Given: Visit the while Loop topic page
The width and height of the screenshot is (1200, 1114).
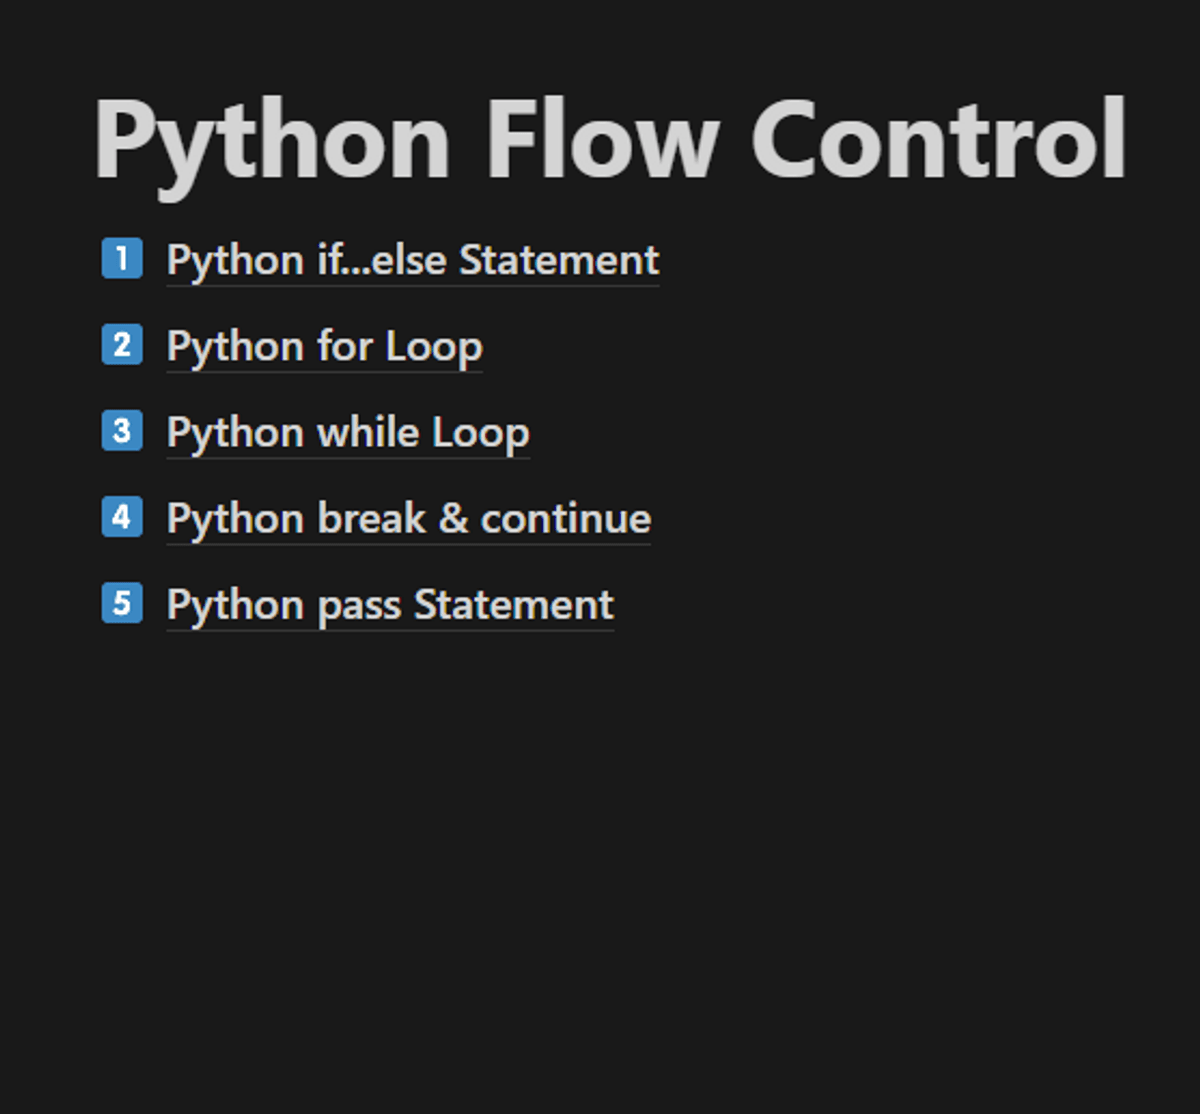Looking at the screenshot, I should 348,433.
